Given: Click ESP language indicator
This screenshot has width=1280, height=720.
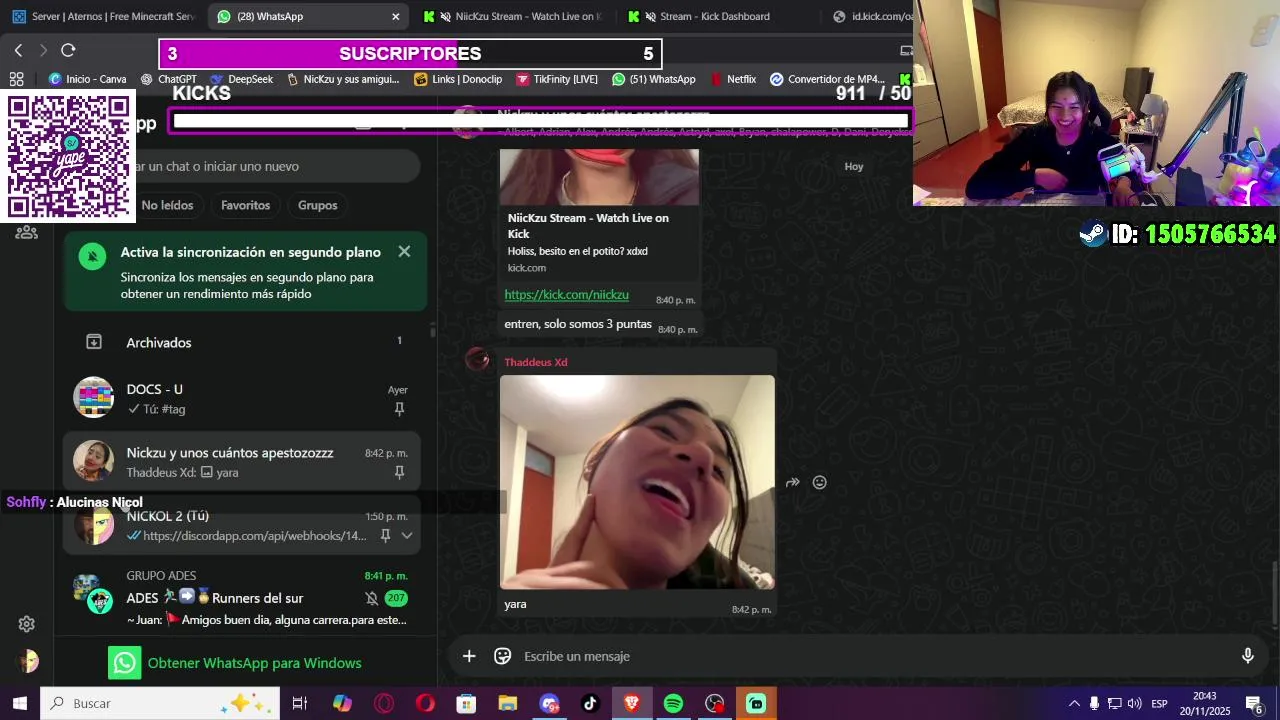Looking at the screenshot, I should [1159, 703].
